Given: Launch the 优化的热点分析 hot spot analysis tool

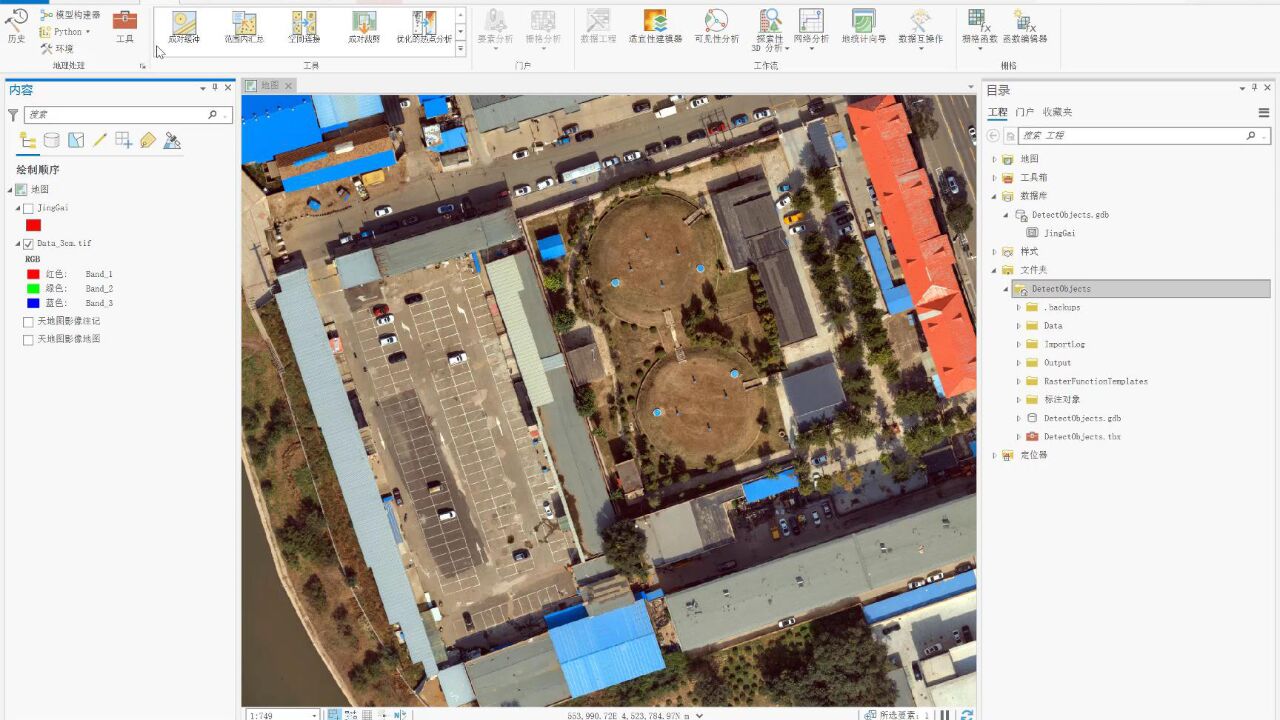Looking at the screenshot, I should click(424, 27).
